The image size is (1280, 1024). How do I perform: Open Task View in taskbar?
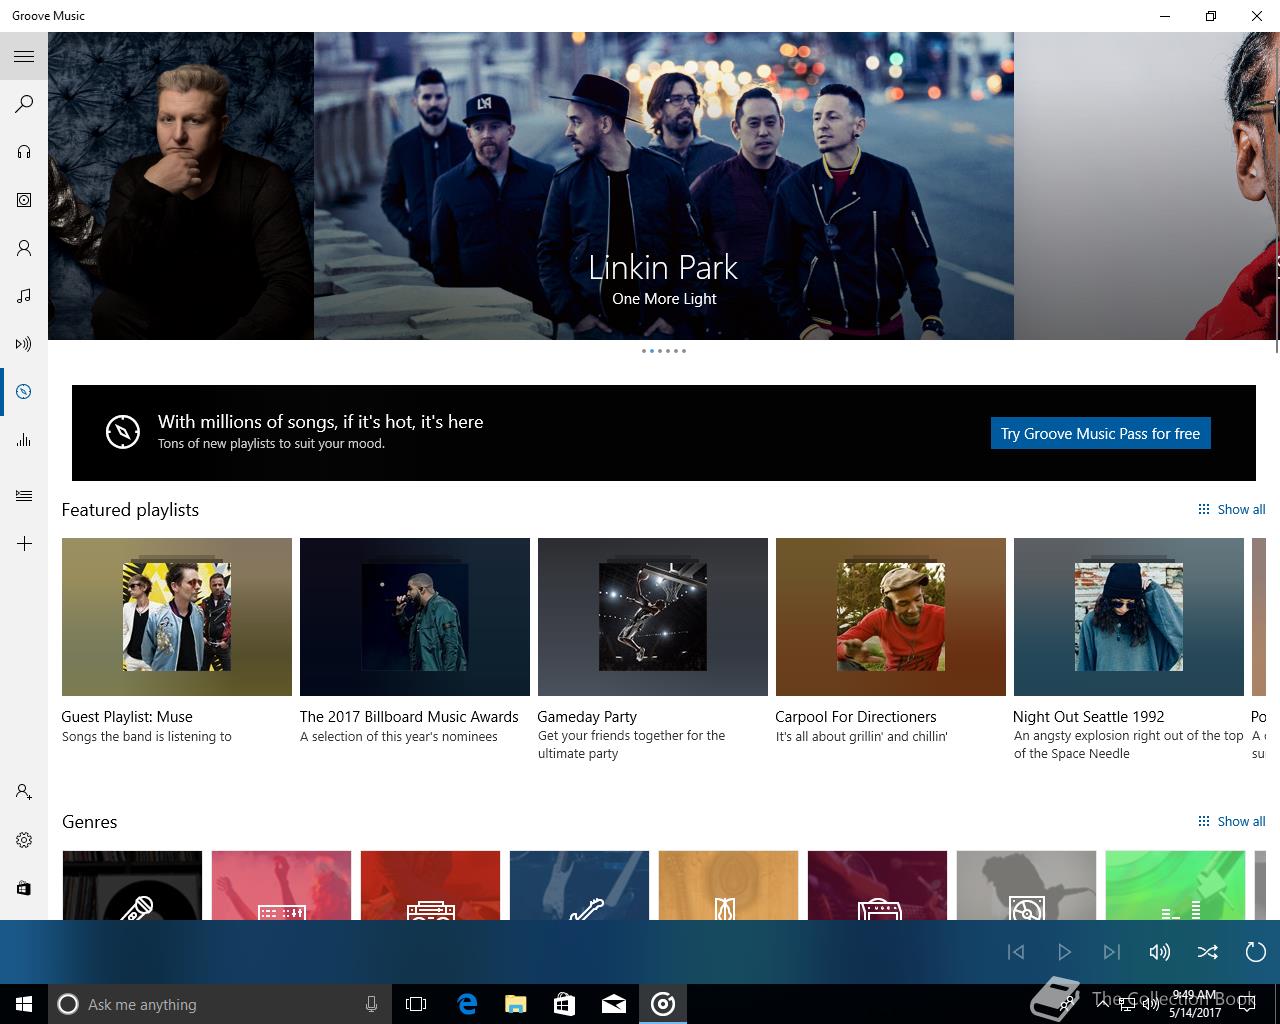tap(416, 1004)
